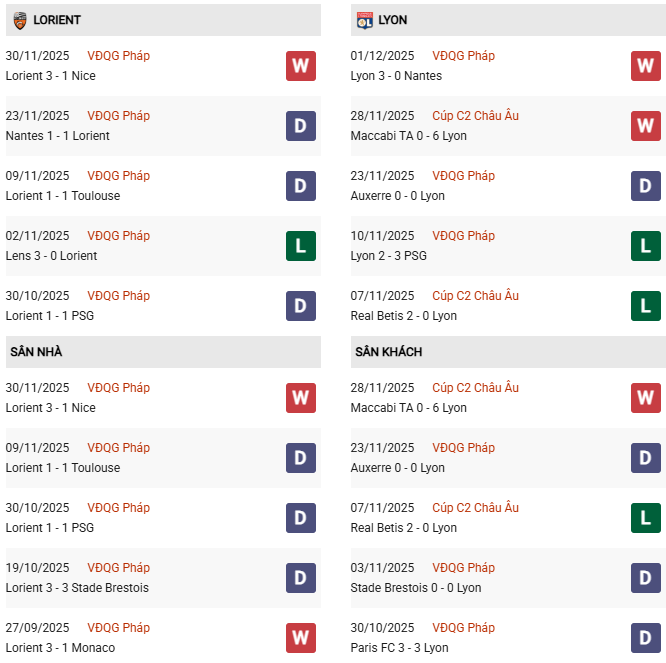Viewport: 666px width, 663px height.
Task: Select the LORIENT team heading
Action: point(57,20)
